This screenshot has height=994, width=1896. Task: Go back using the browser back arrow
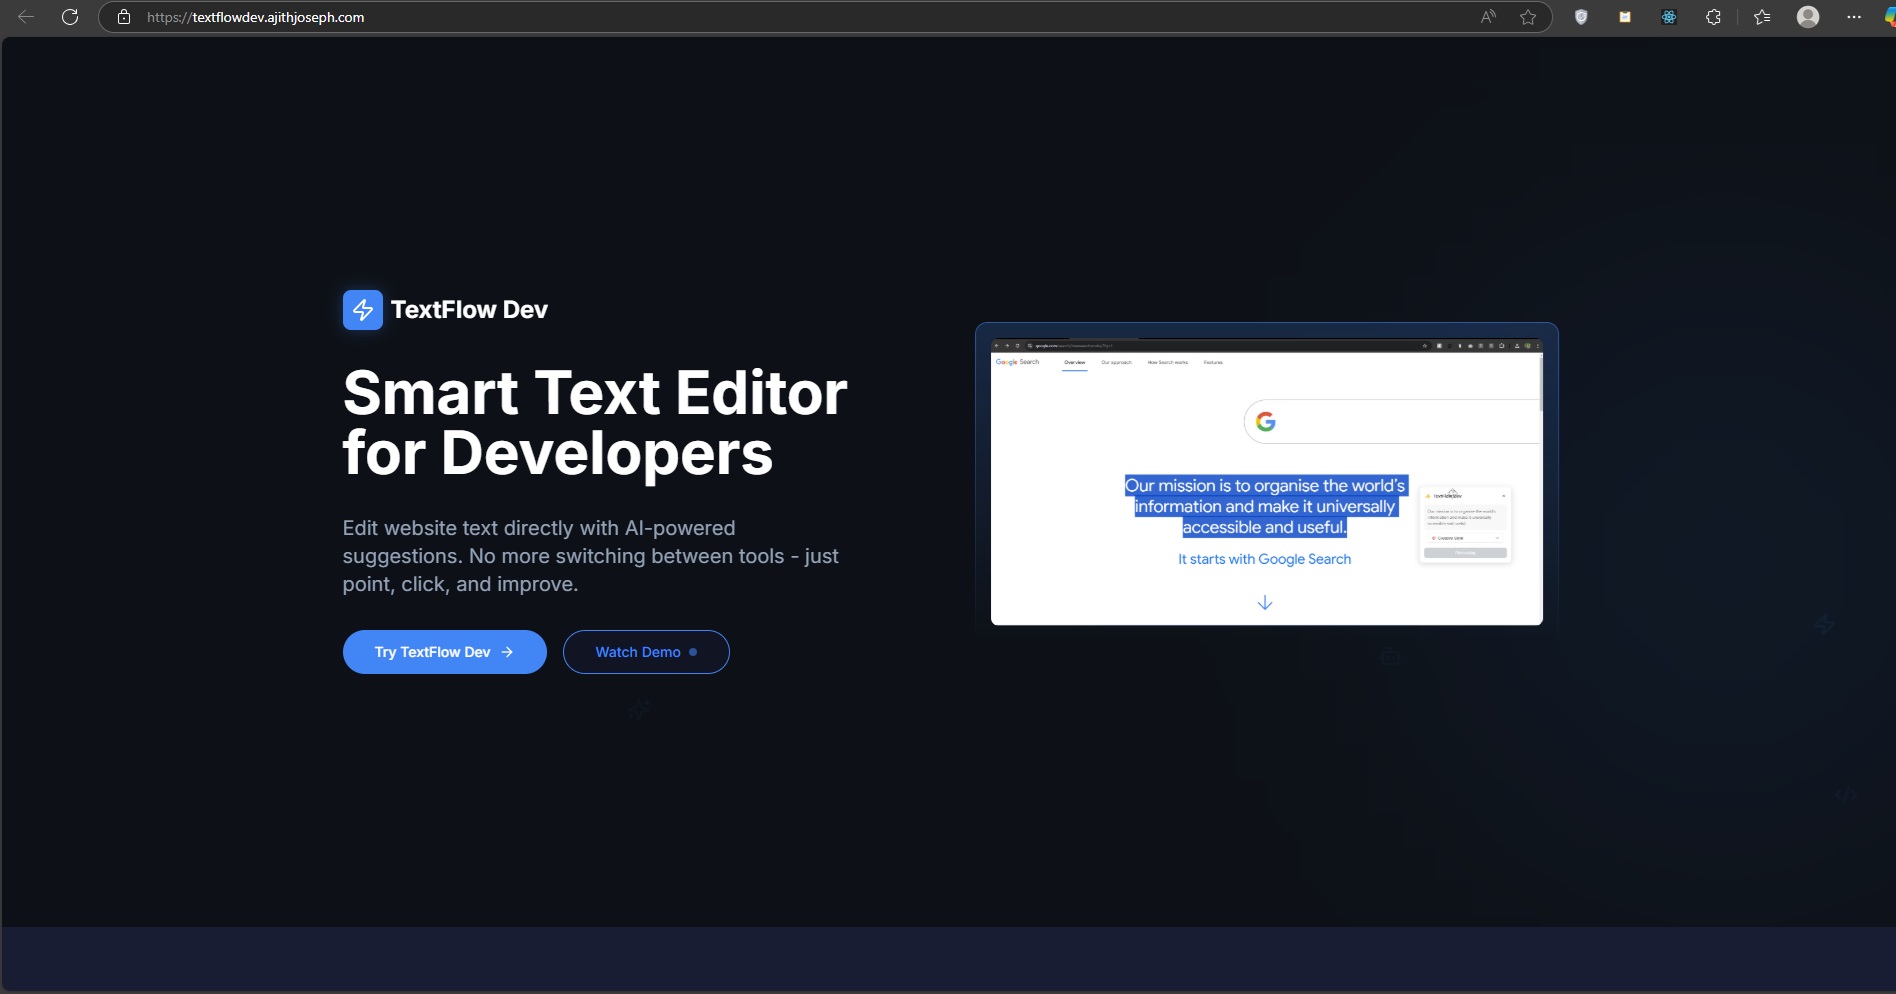(26, 17)
